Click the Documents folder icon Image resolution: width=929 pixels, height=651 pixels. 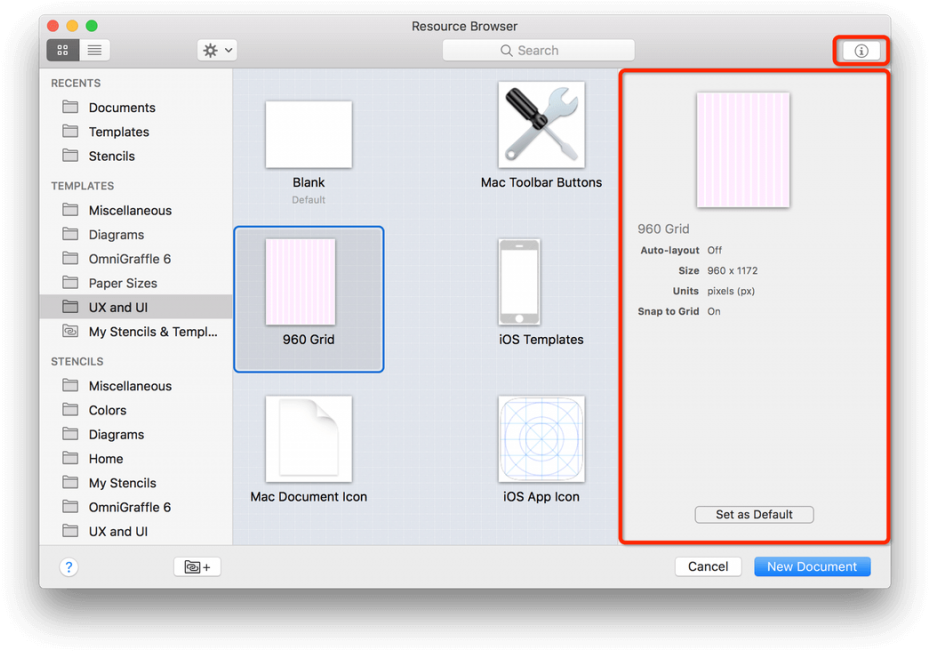(71, 107)
